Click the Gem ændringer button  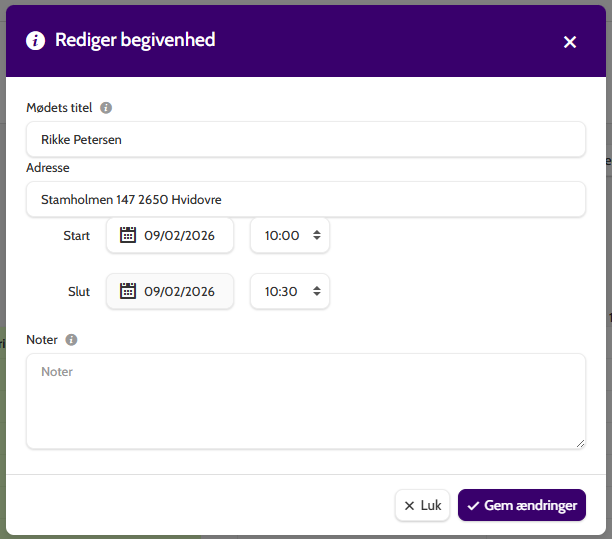click(x=522, y=505)
